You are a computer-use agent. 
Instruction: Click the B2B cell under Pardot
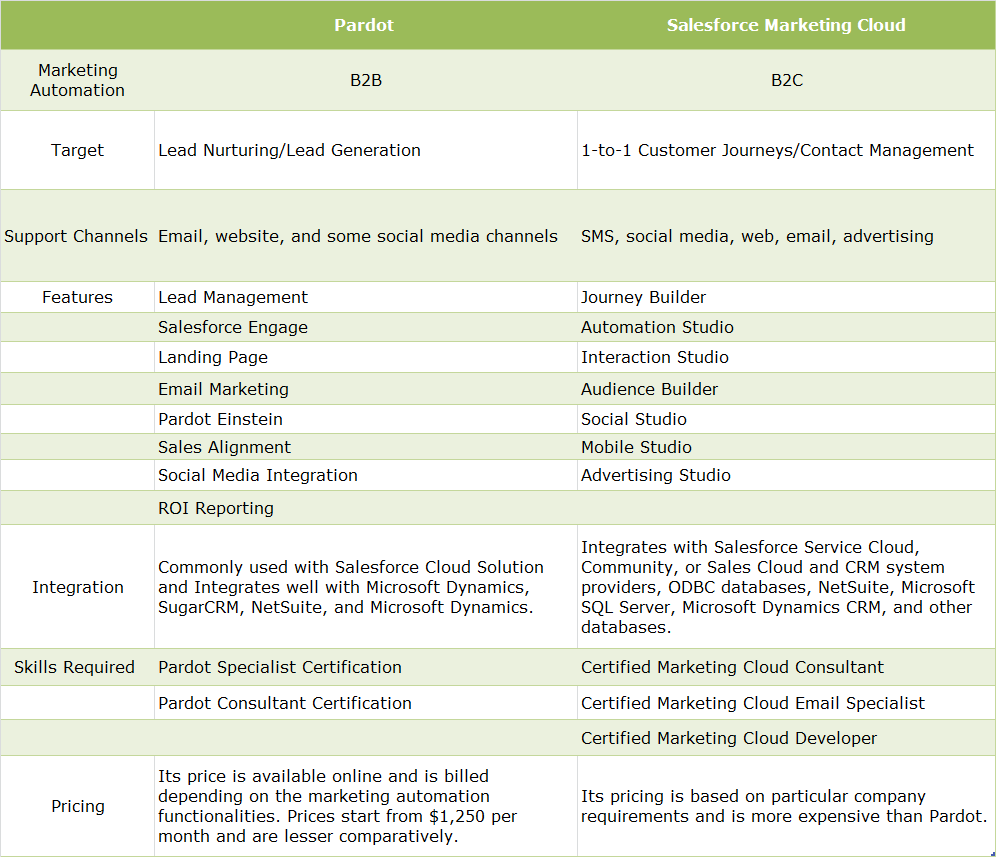(x=364, y=79)
